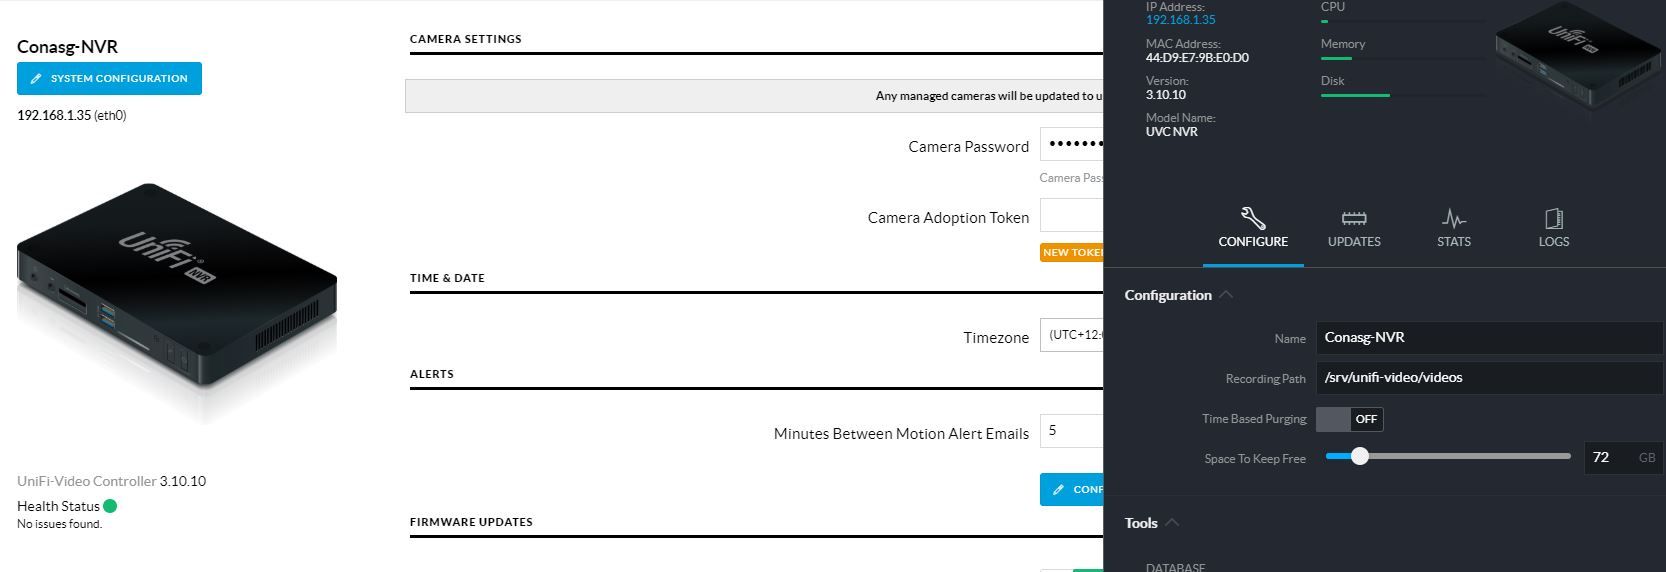Click the IP address link 192.168.1.35 in dark panel

coord(1181,20)
